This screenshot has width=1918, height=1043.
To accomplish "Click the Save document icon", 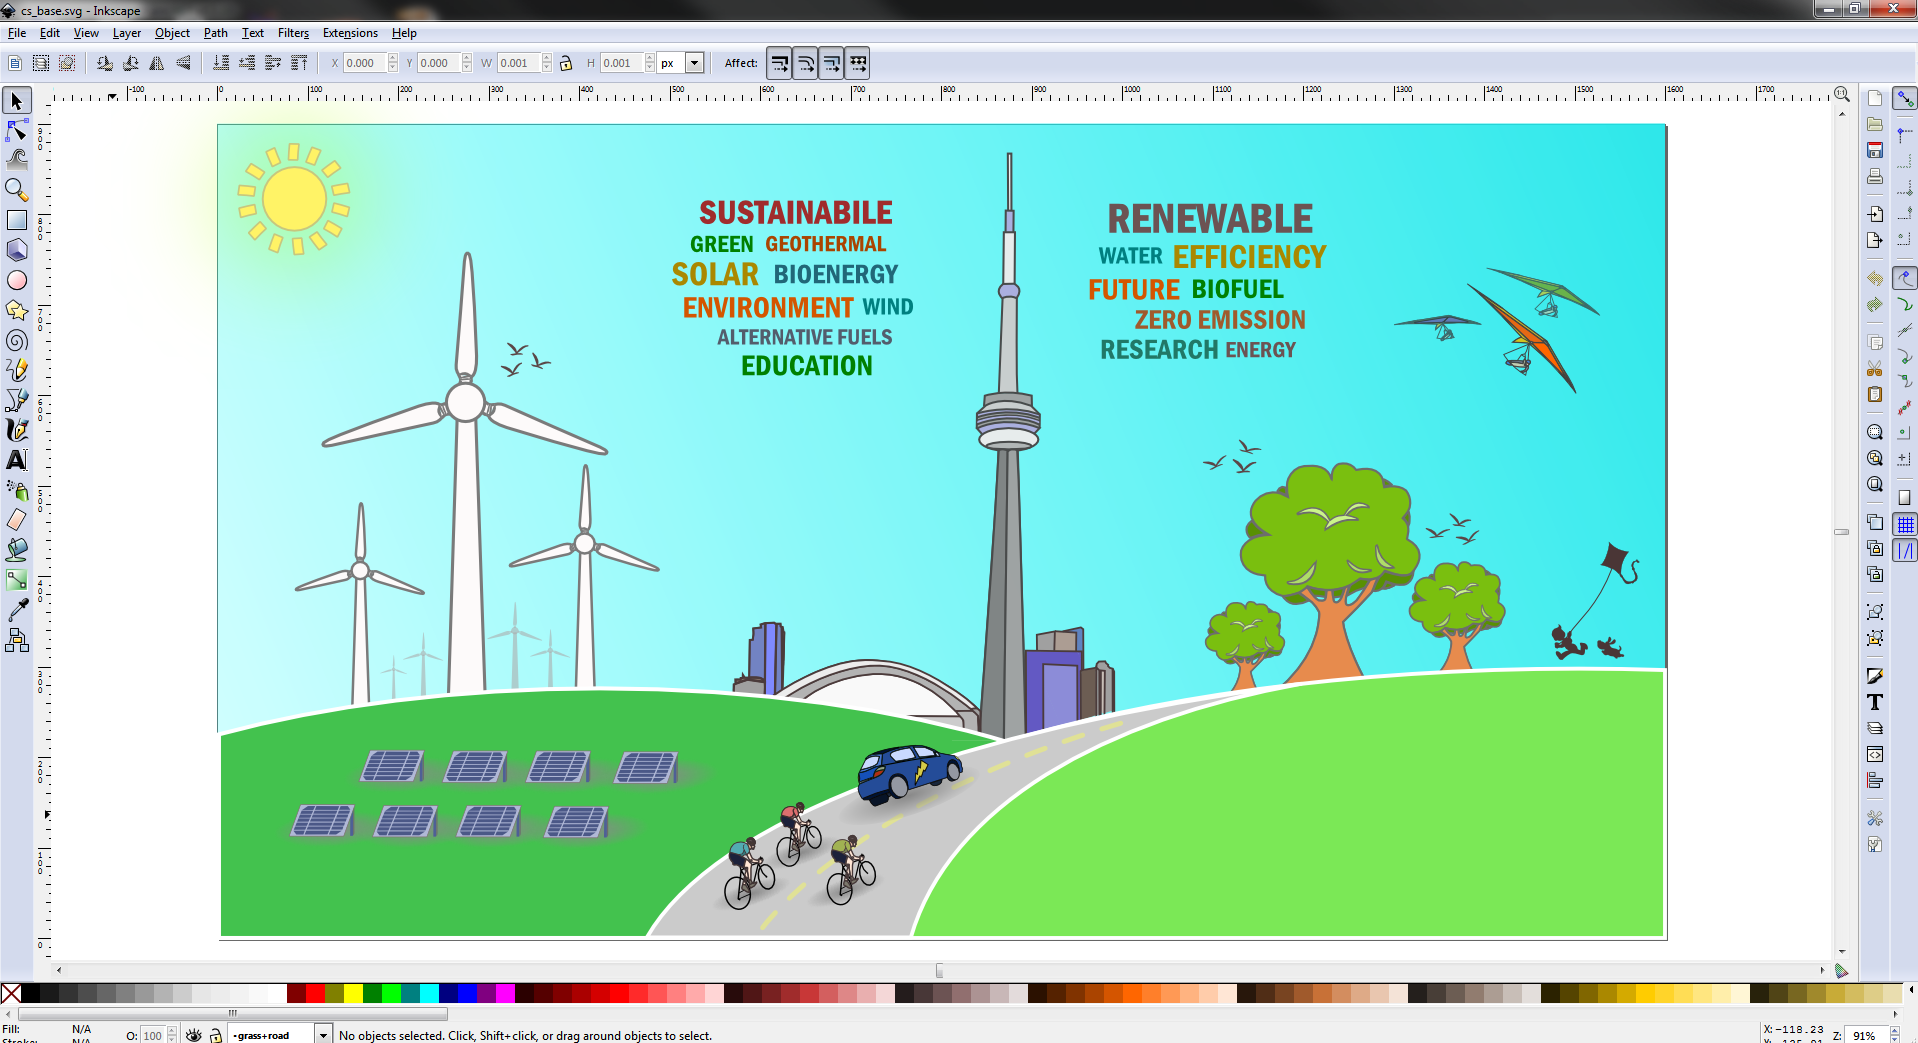I will (1875, 150).
